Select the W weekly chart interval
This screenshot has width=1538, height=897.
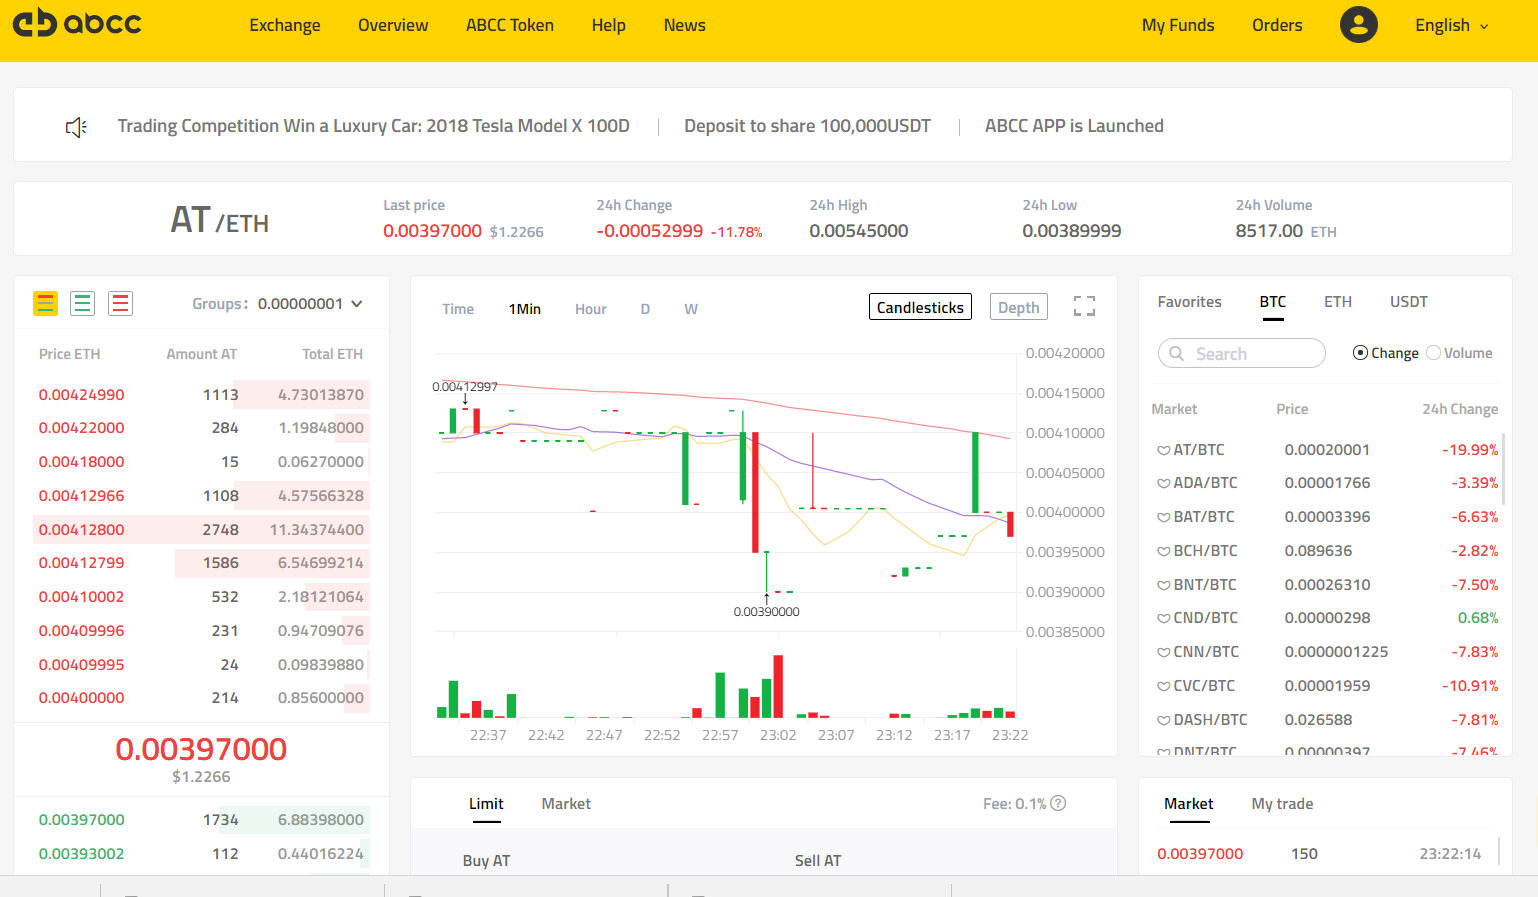click(691, 309)
